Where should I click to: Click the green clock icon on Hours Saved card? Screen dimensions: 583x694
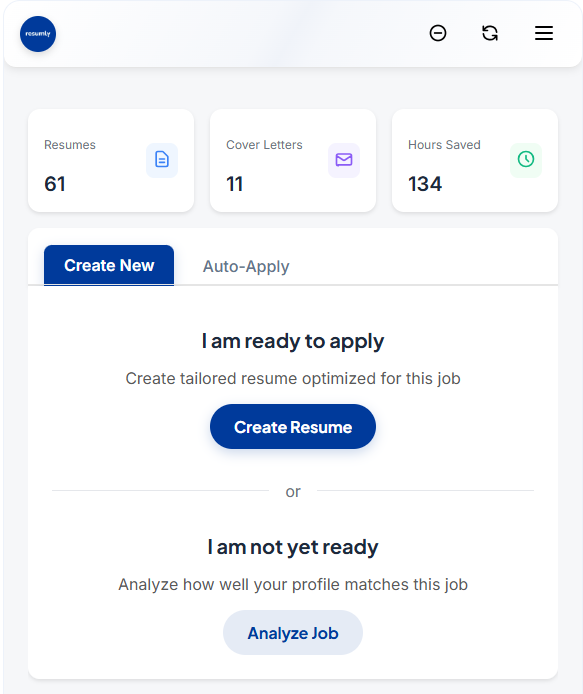click(526, 160)
